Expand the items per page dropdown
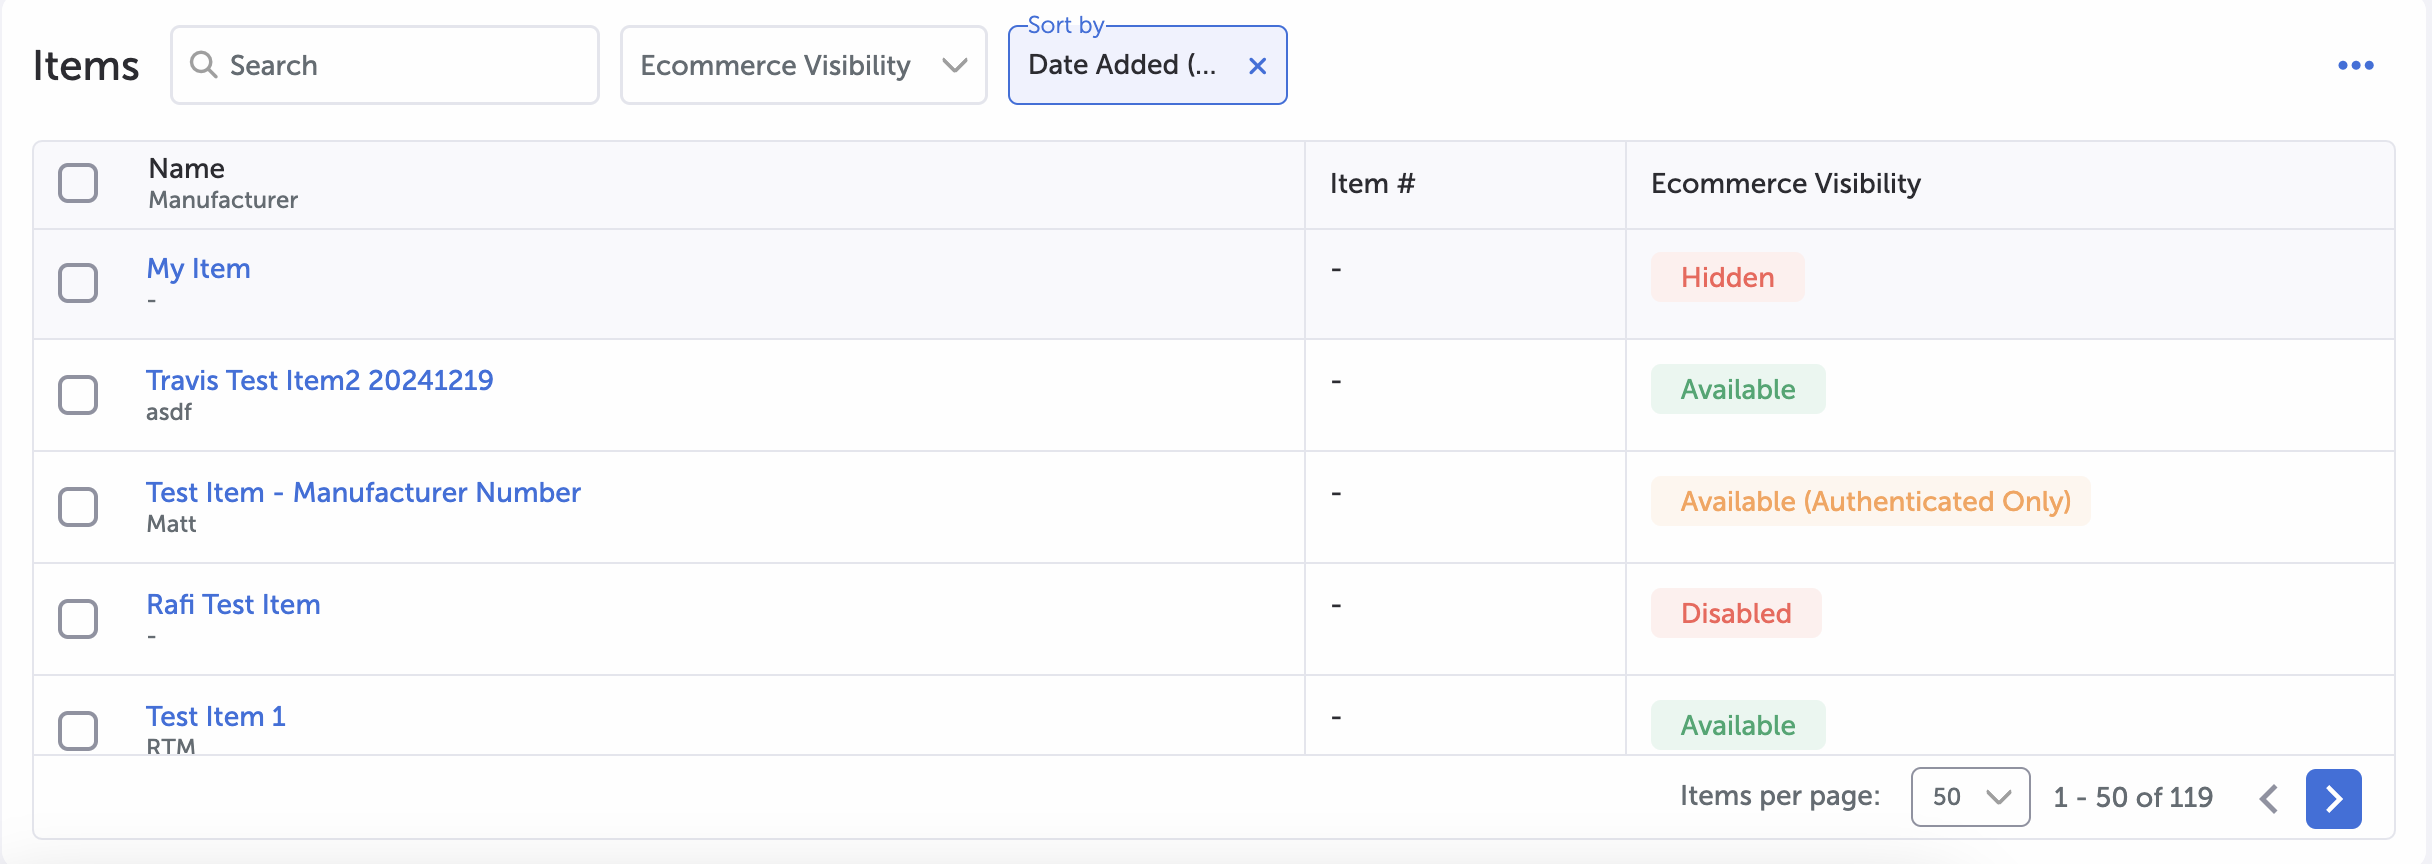Image resolution: width=2432 pixels, height=864 pixels. click(x=1969, y=797)
